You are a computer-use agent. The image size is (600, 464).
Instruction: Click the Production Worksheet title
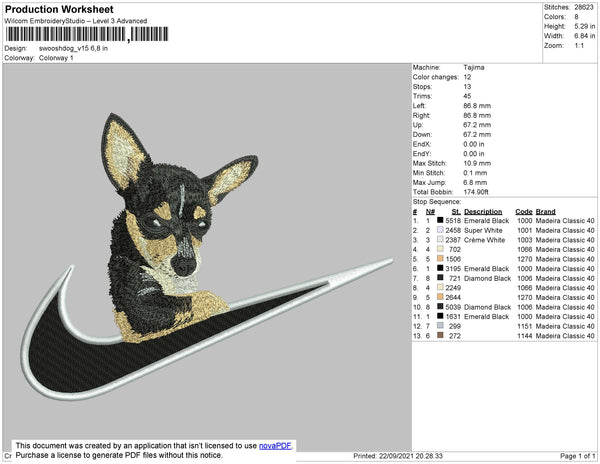tap(59, 9)
